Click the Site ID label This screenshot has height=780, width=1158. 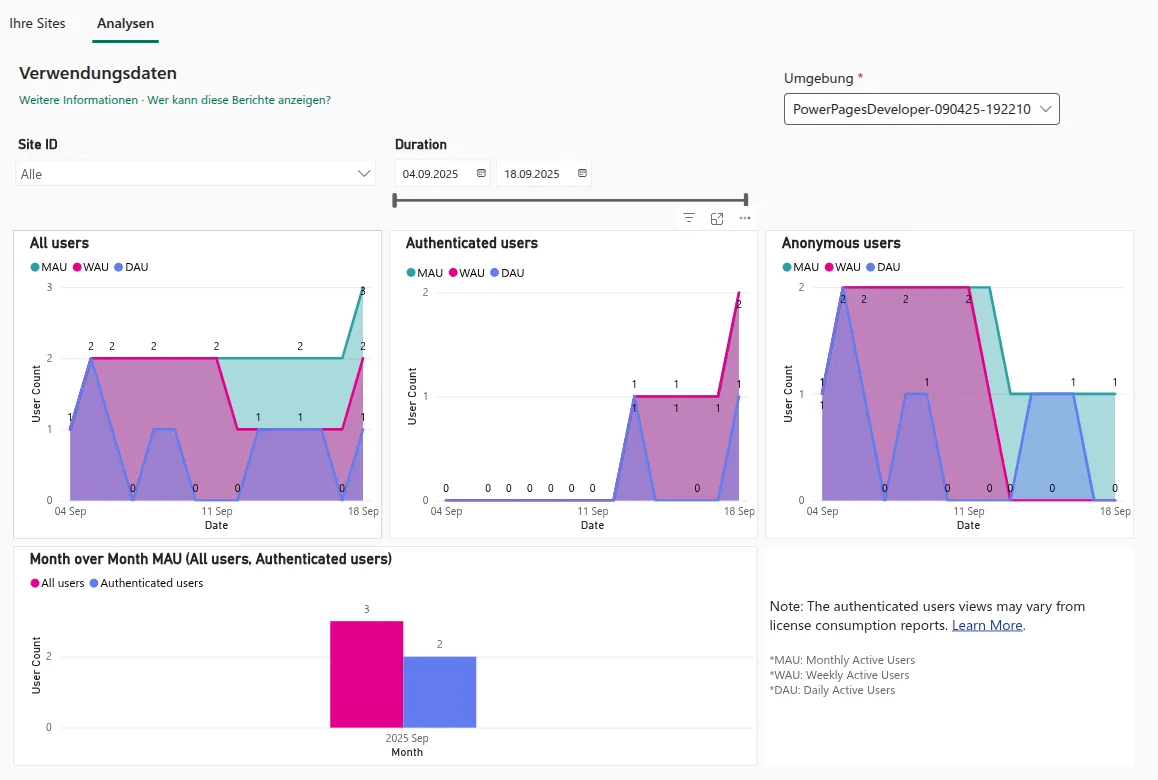pos(38,145)
